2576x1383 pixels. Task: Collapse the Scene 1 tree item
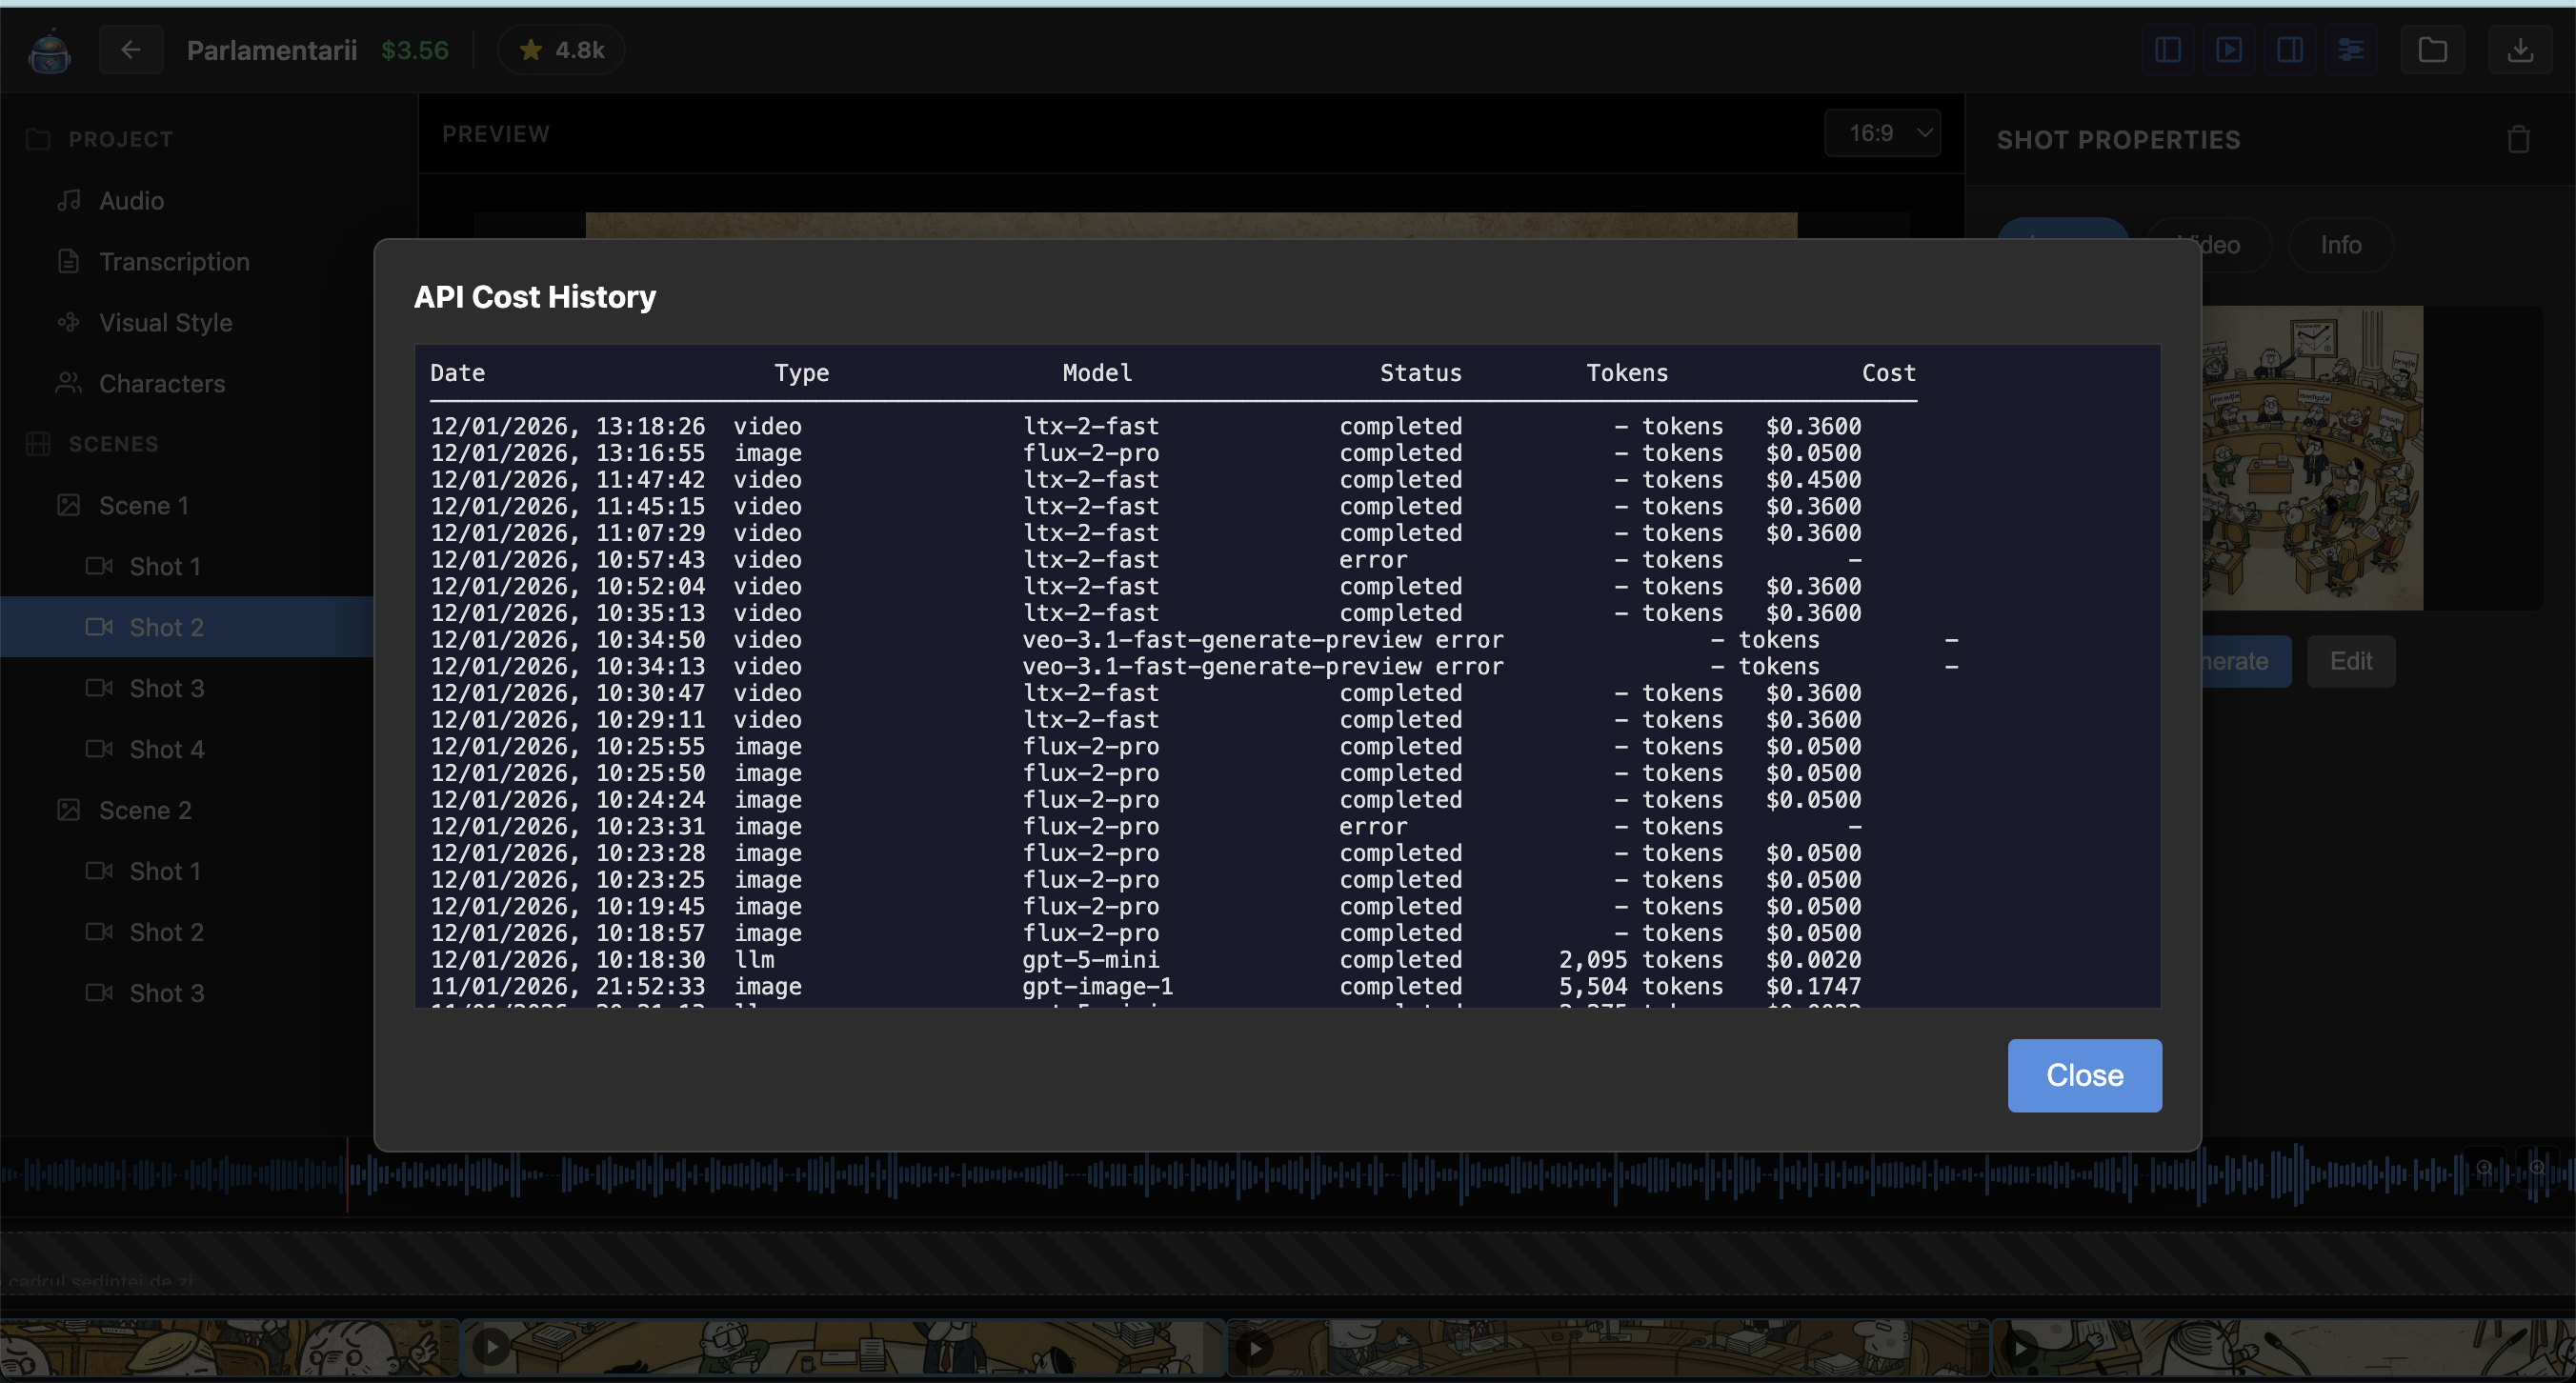(x=143, y=506)
